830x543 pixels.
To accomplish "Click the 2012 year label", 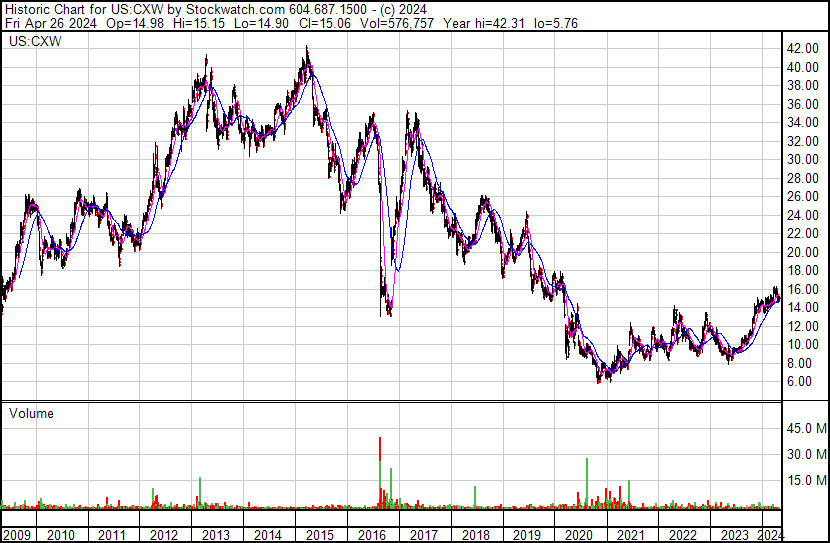I will pyautogui.click(x=164, y=535).
